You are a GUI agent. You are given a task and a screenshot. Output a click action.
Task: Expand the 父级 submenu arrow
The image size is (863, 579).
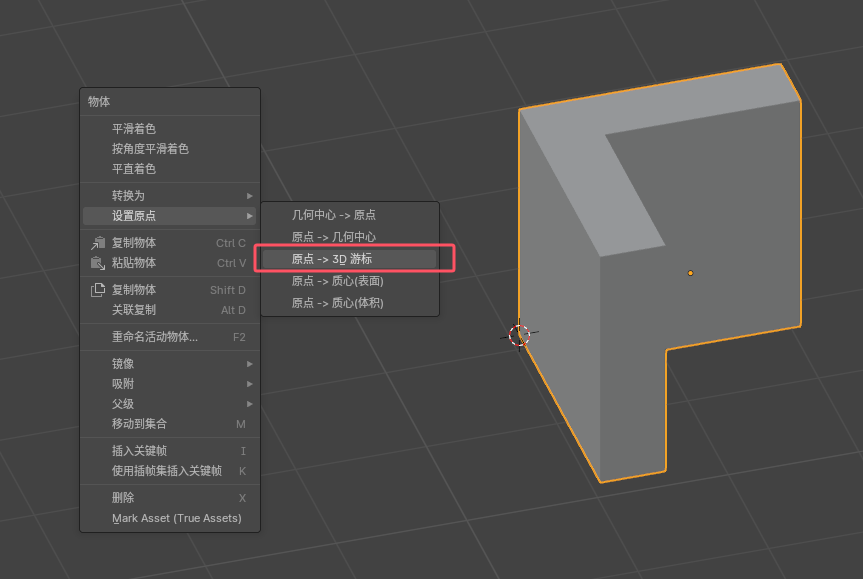point(250,404)
